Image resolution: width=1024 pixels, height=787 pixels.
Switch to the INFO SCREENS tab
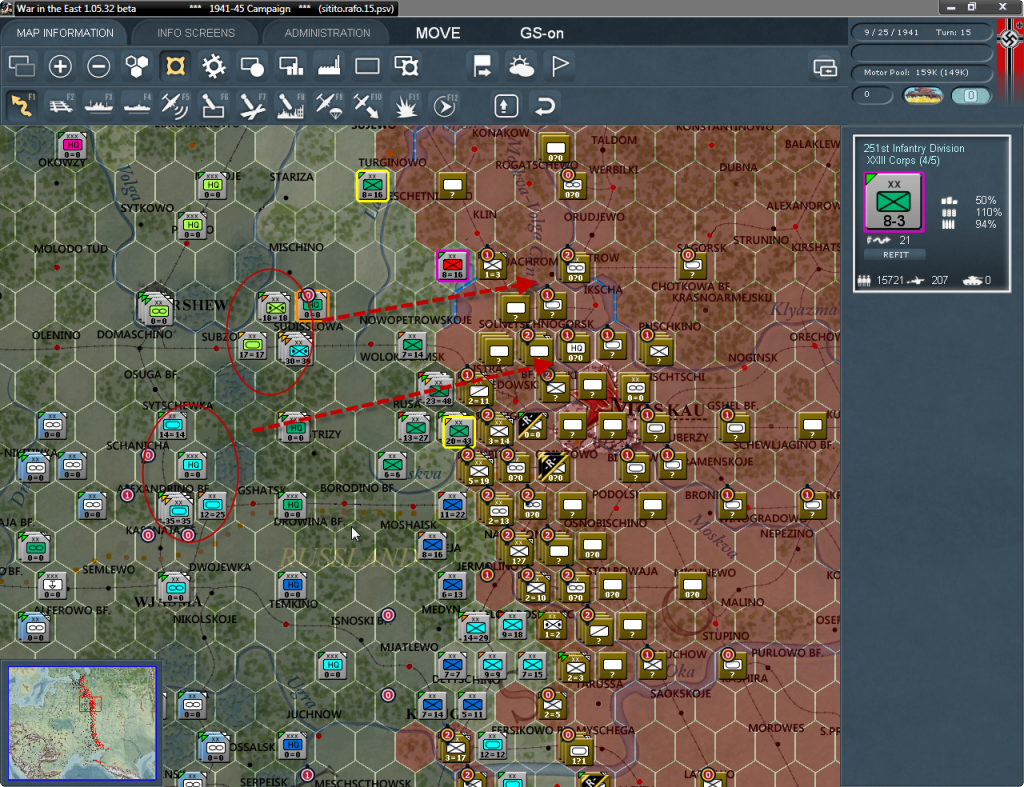(195, 33)
